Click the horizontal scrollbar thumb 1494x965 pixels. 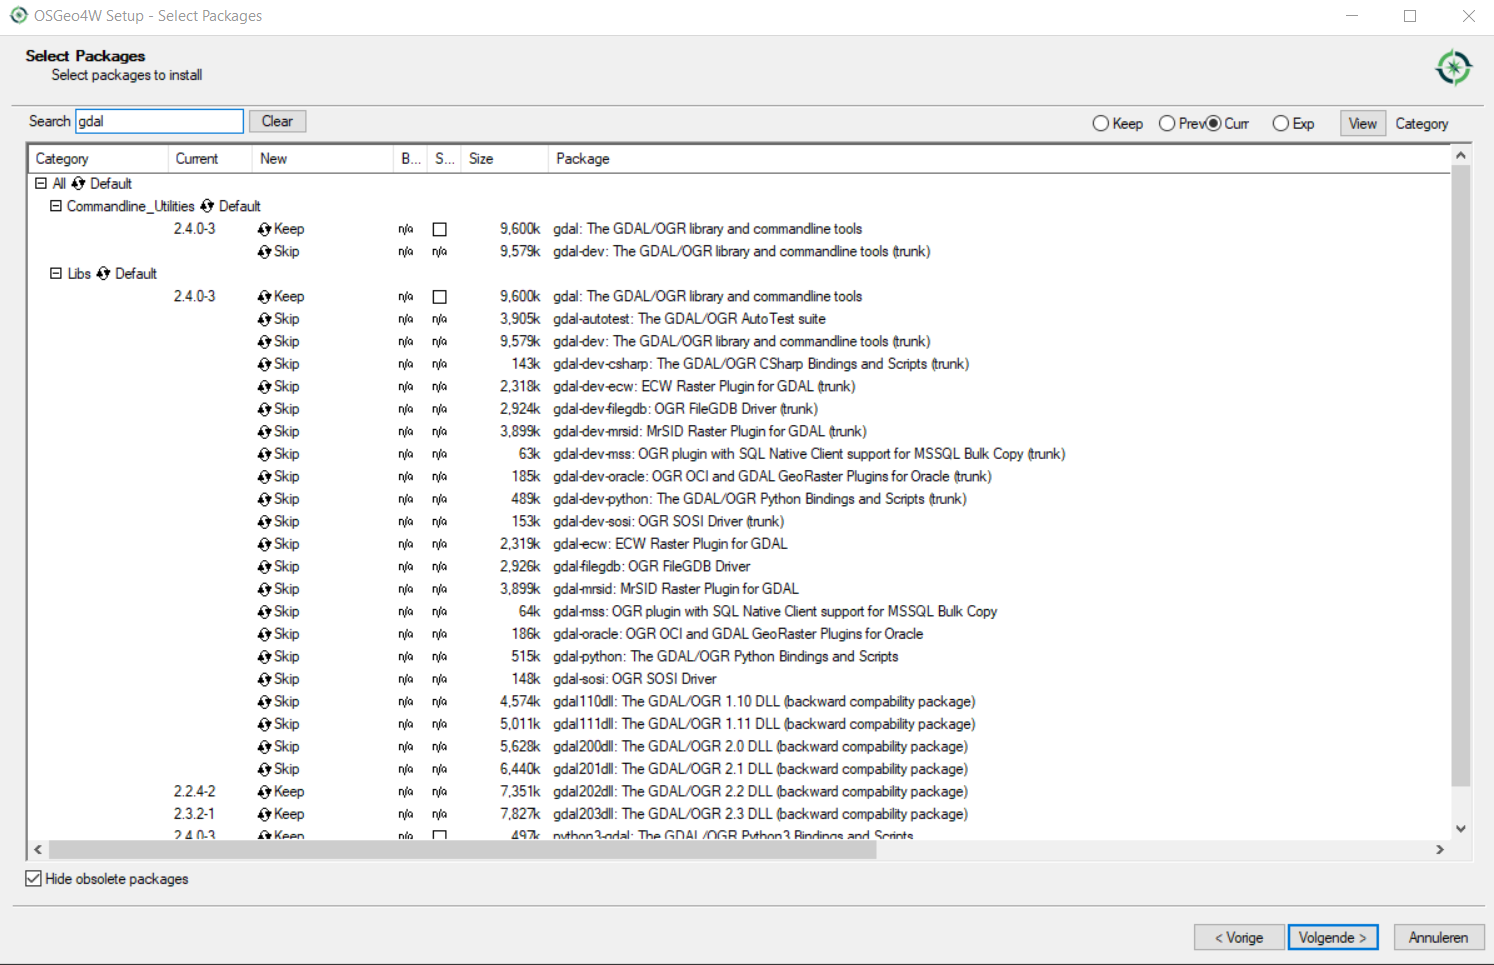[462, 849]
